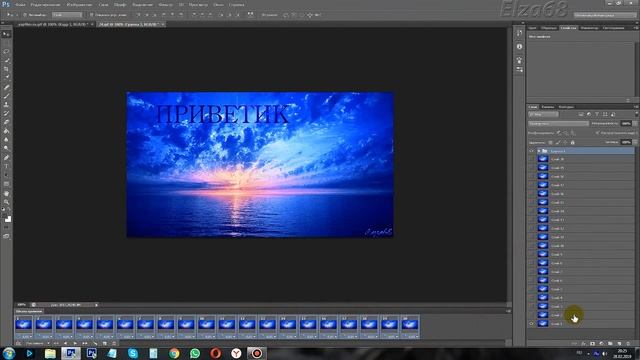Select the Dodge tool
Viewport: 640px width, 360px height.
click(7, 148)
